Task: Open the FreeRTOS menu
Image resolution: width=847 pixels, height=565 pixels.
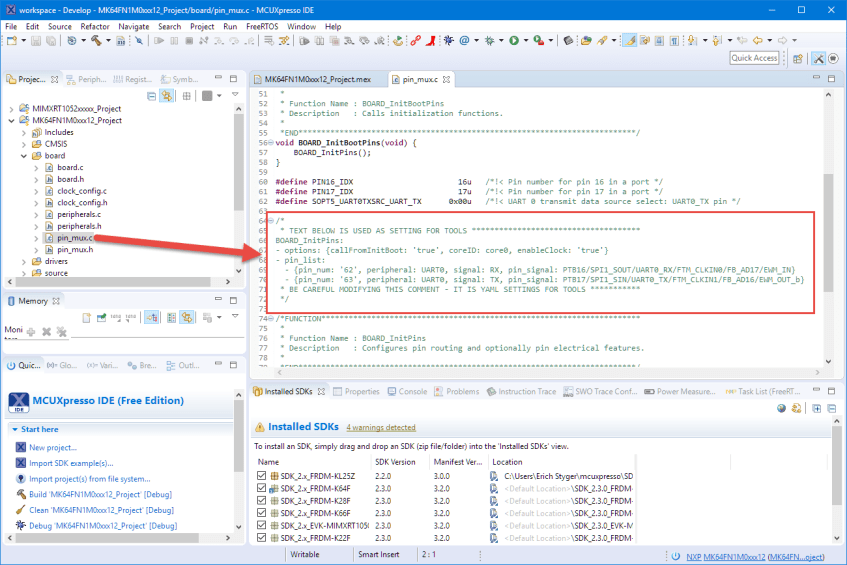Action: point(264,26)
